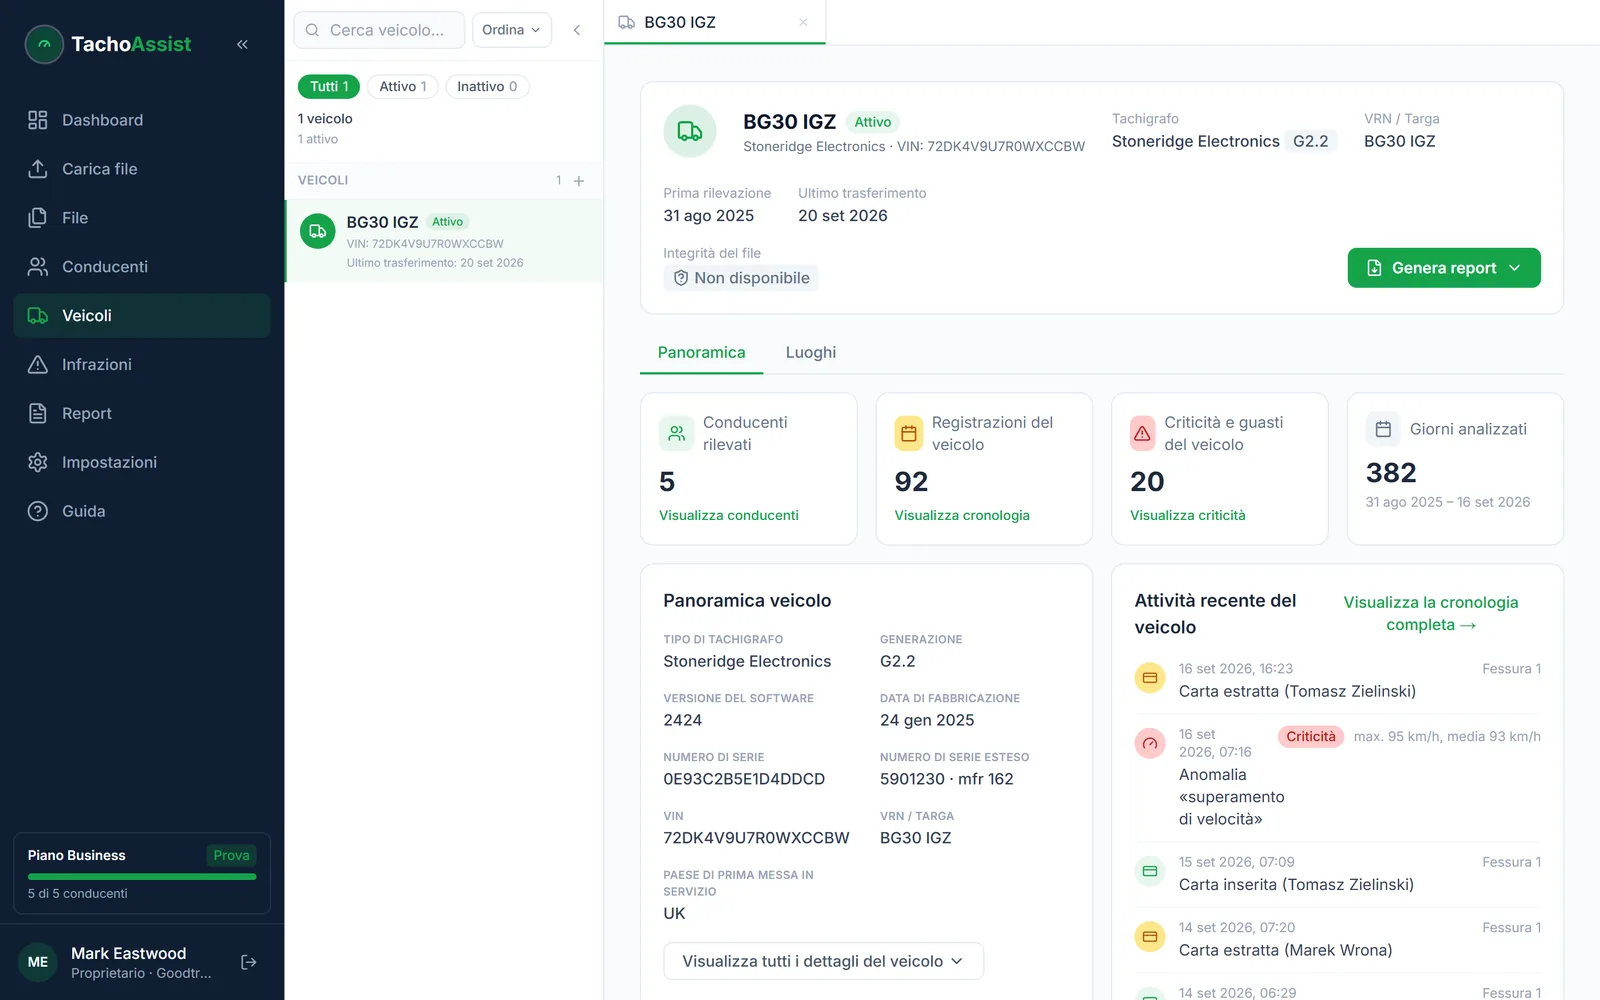
Task: Close the BG30 IGZ tab
Action: pyautogui.click(x=803, y=22)
